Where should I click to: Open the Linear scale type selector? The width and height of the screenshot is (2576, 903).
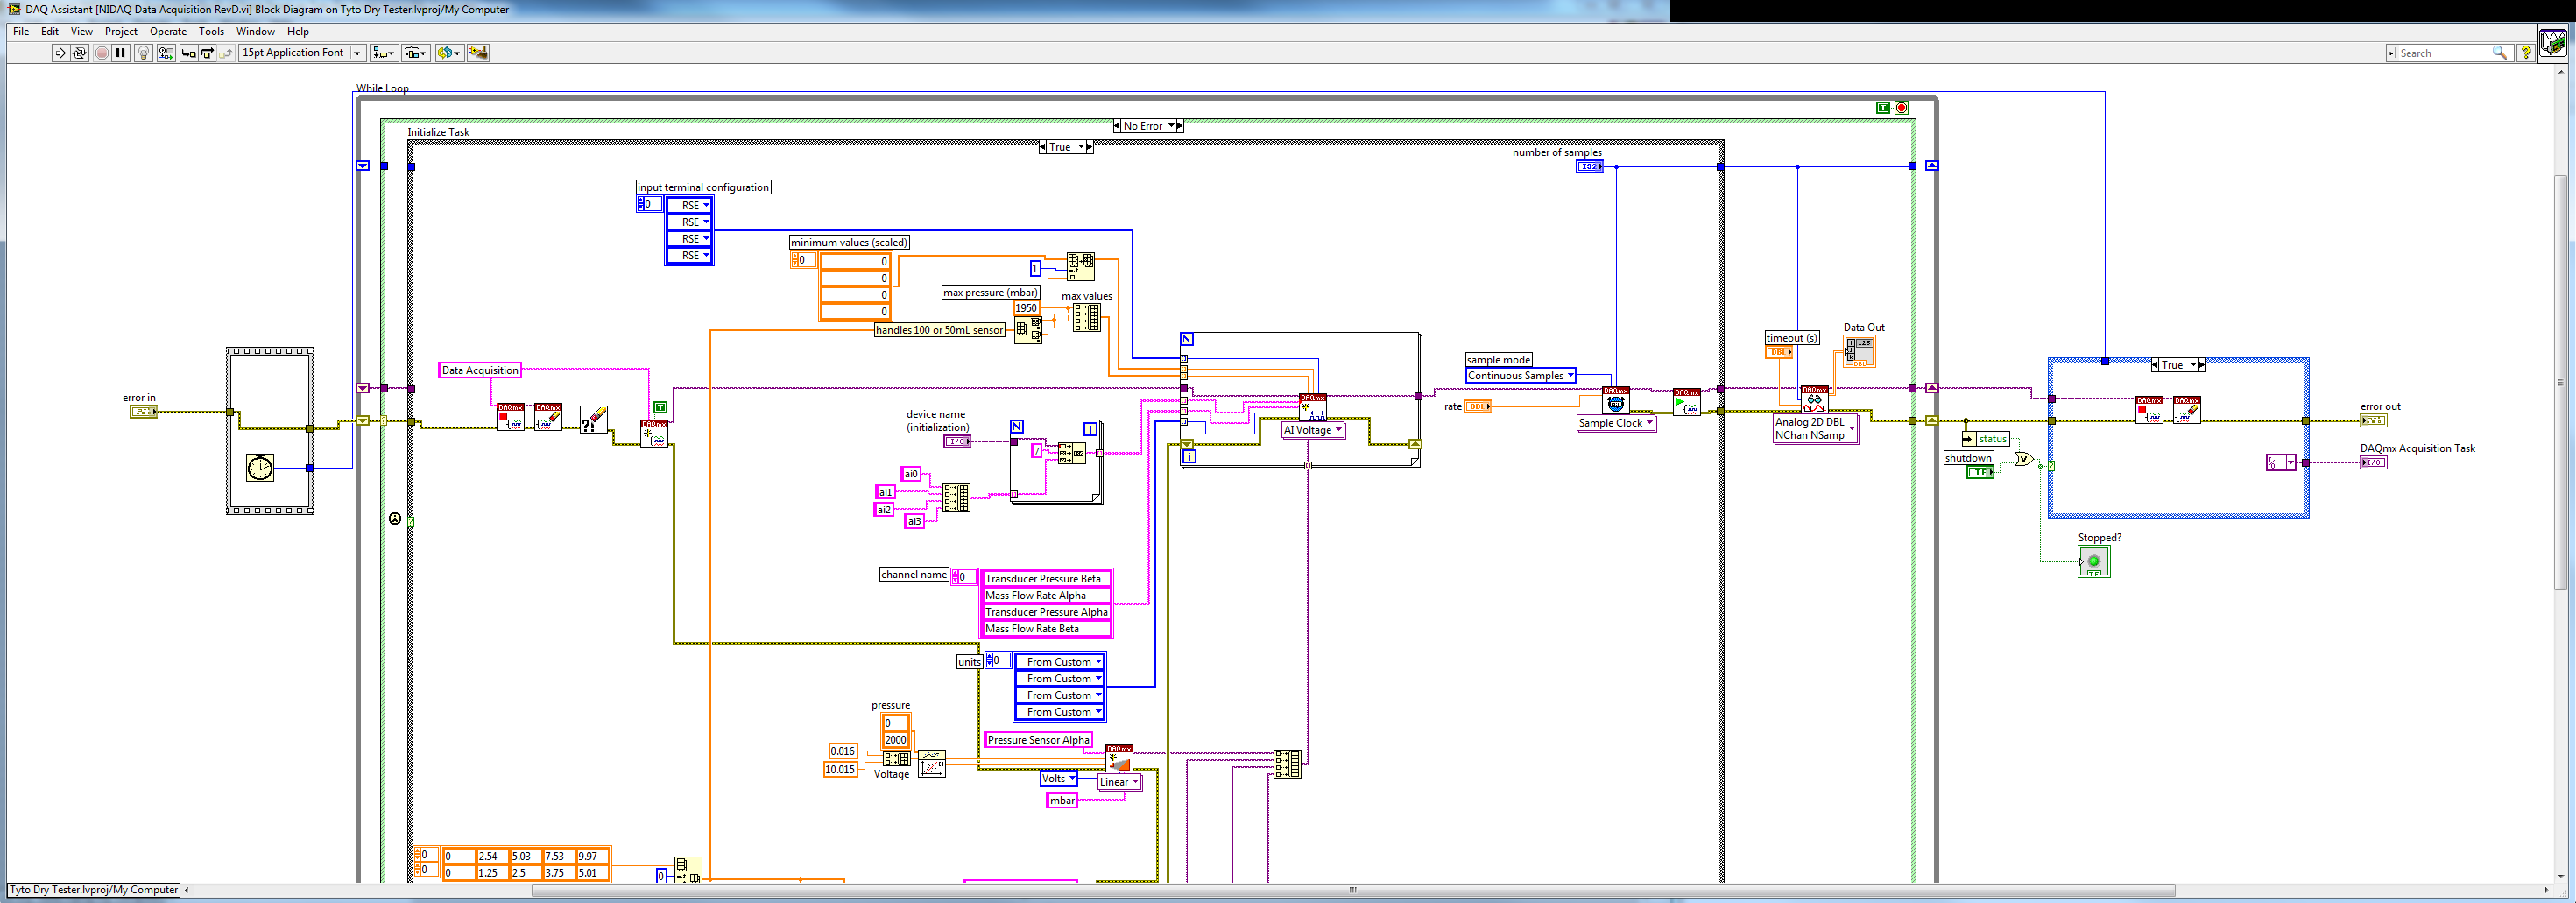1119,782
